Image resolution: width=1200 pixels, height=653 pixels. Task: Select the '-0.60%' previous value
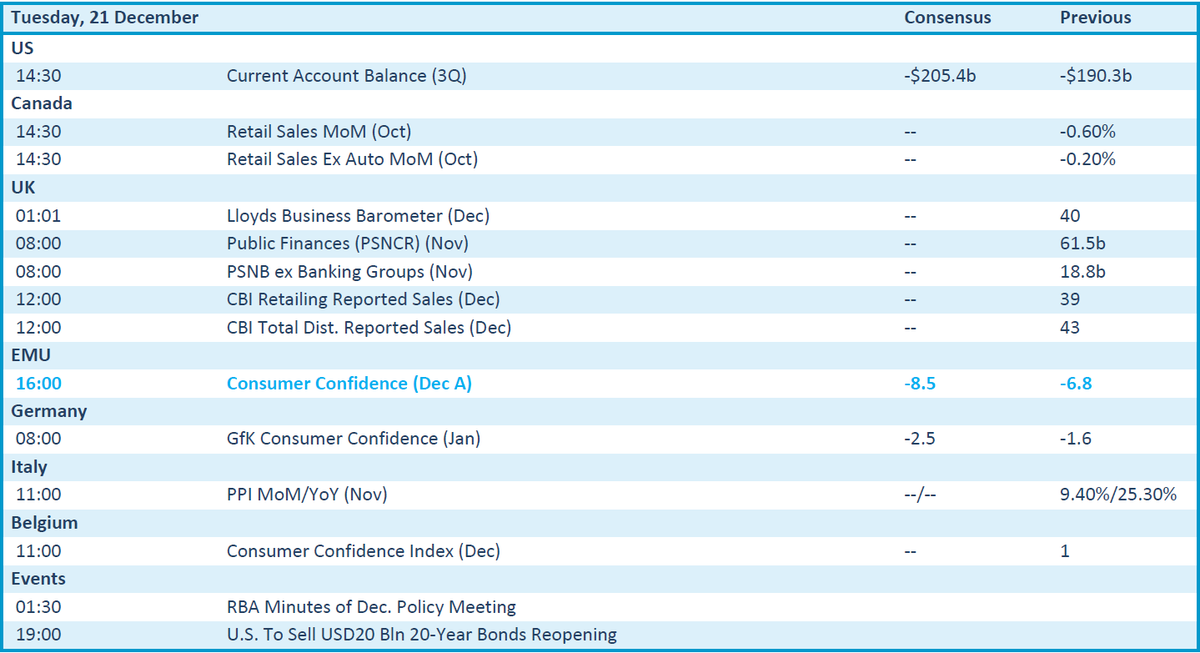1088,131
